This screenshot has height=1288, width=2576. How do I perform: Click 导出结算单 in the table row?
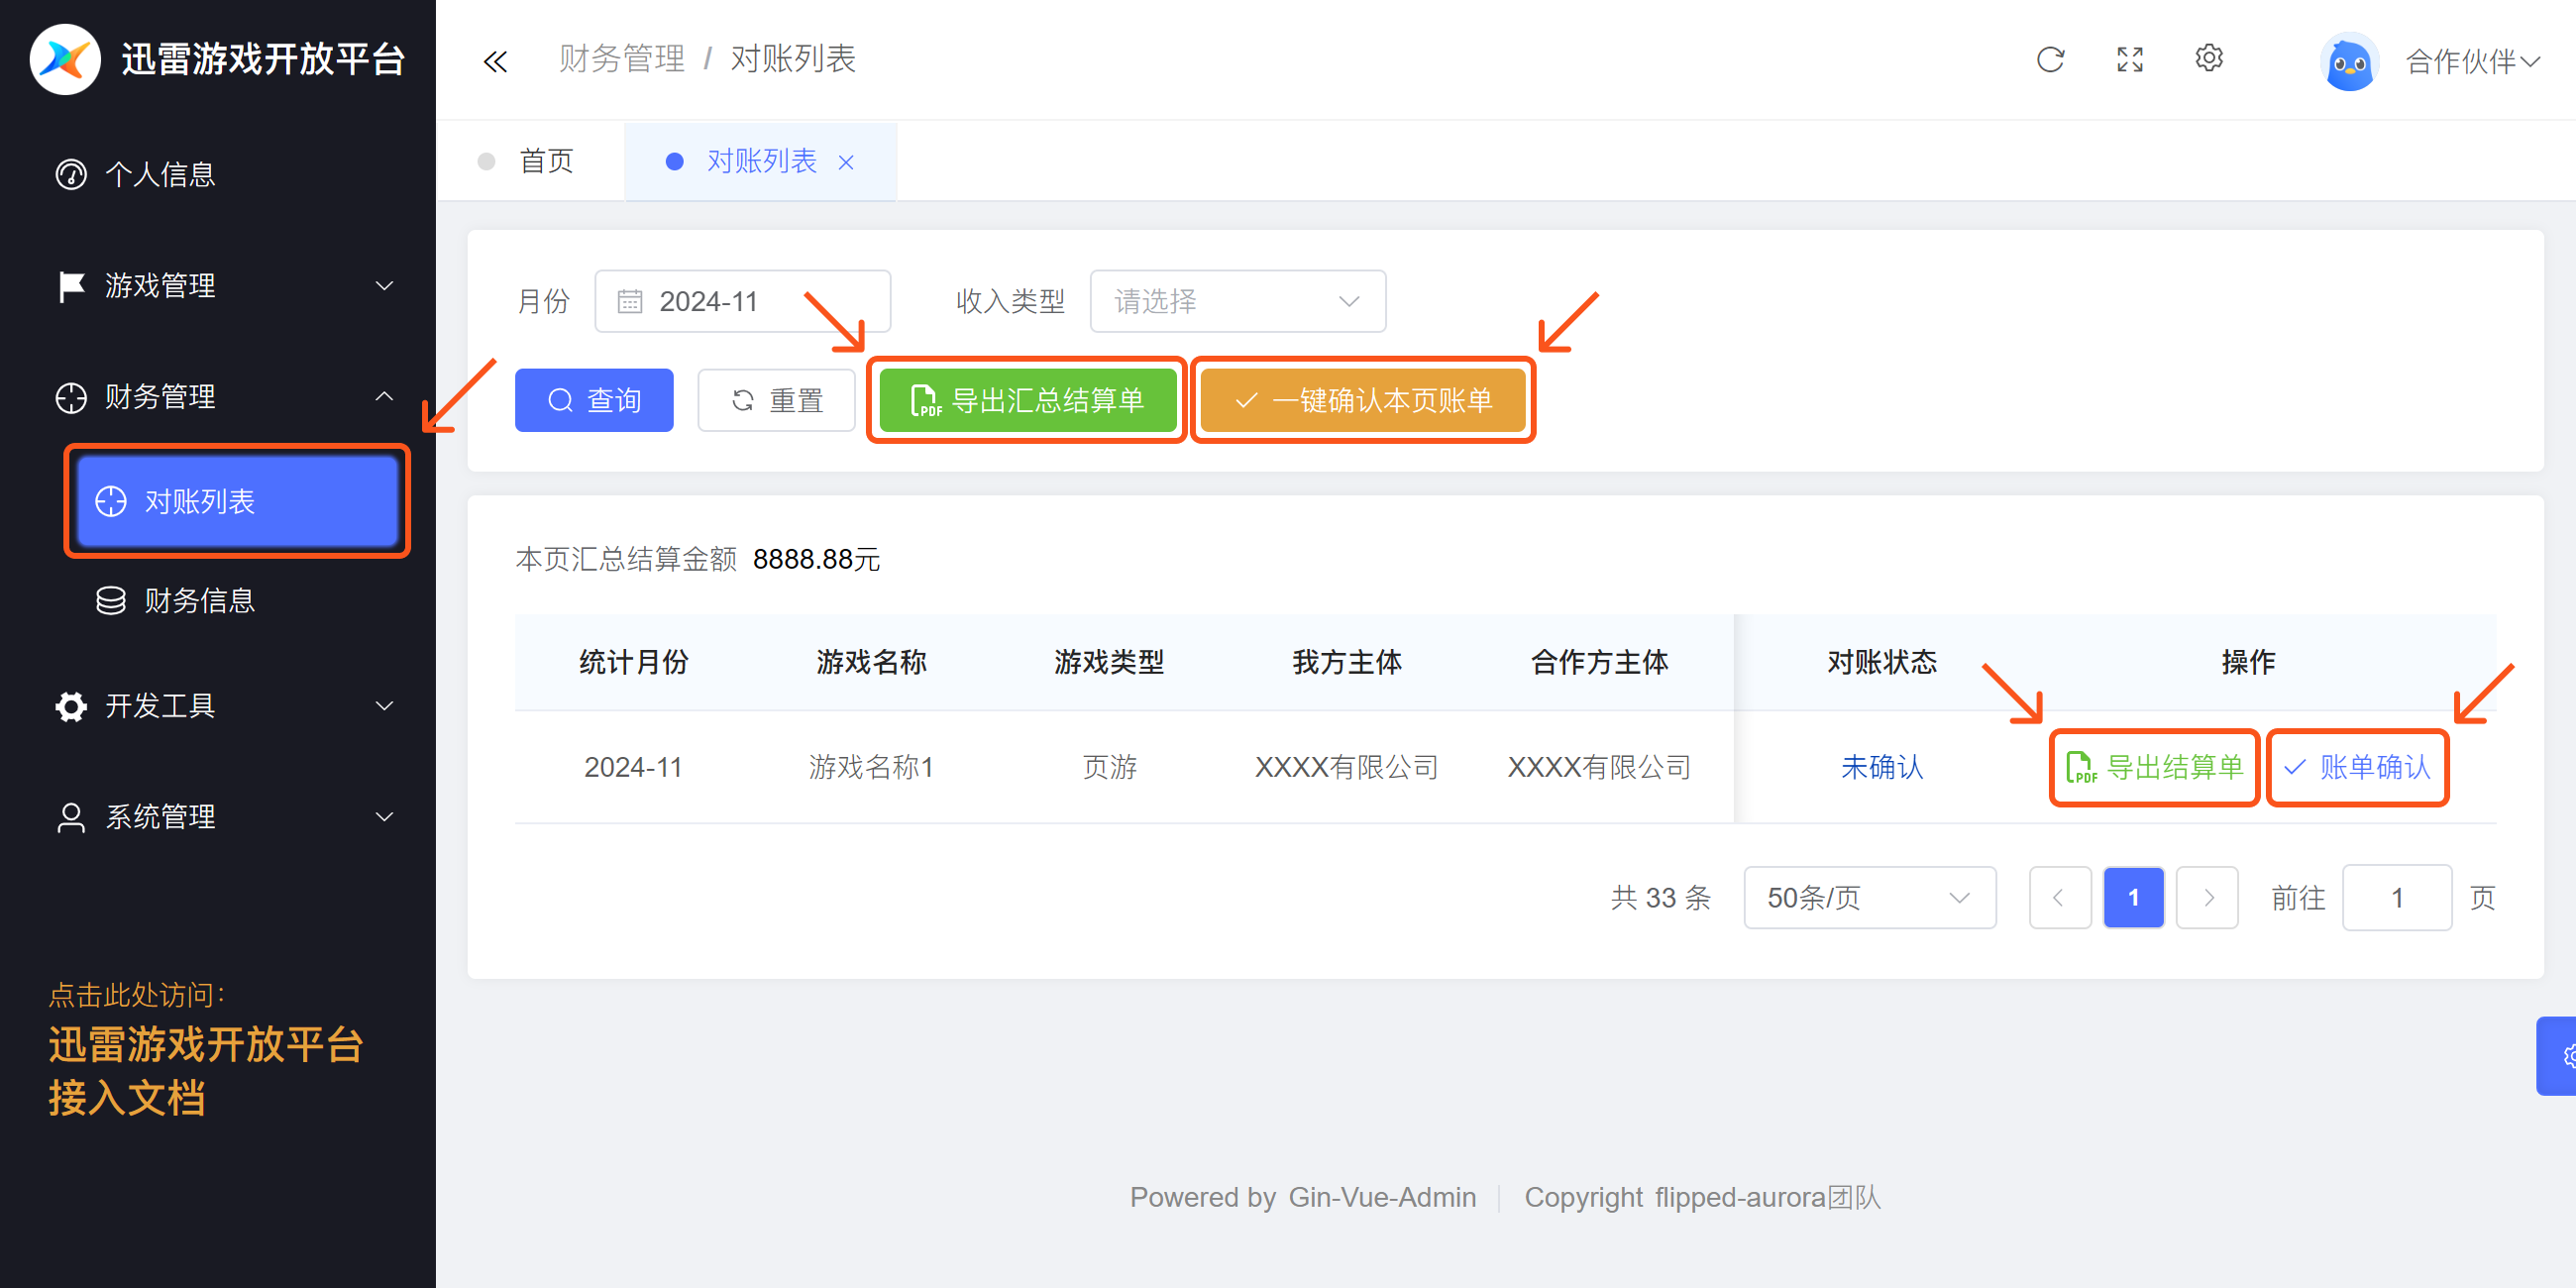click(x=2154, y=767)
